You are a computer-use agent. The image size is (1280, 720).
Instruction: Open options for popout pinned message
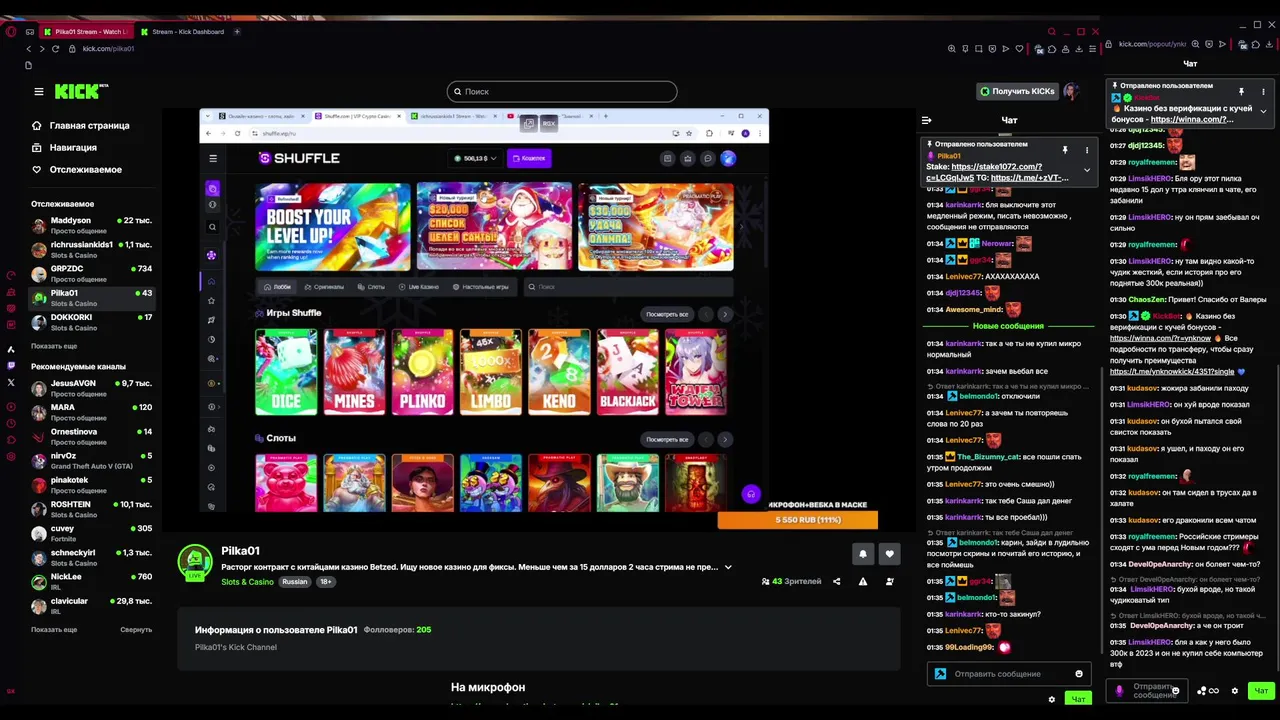[1263, 92]
